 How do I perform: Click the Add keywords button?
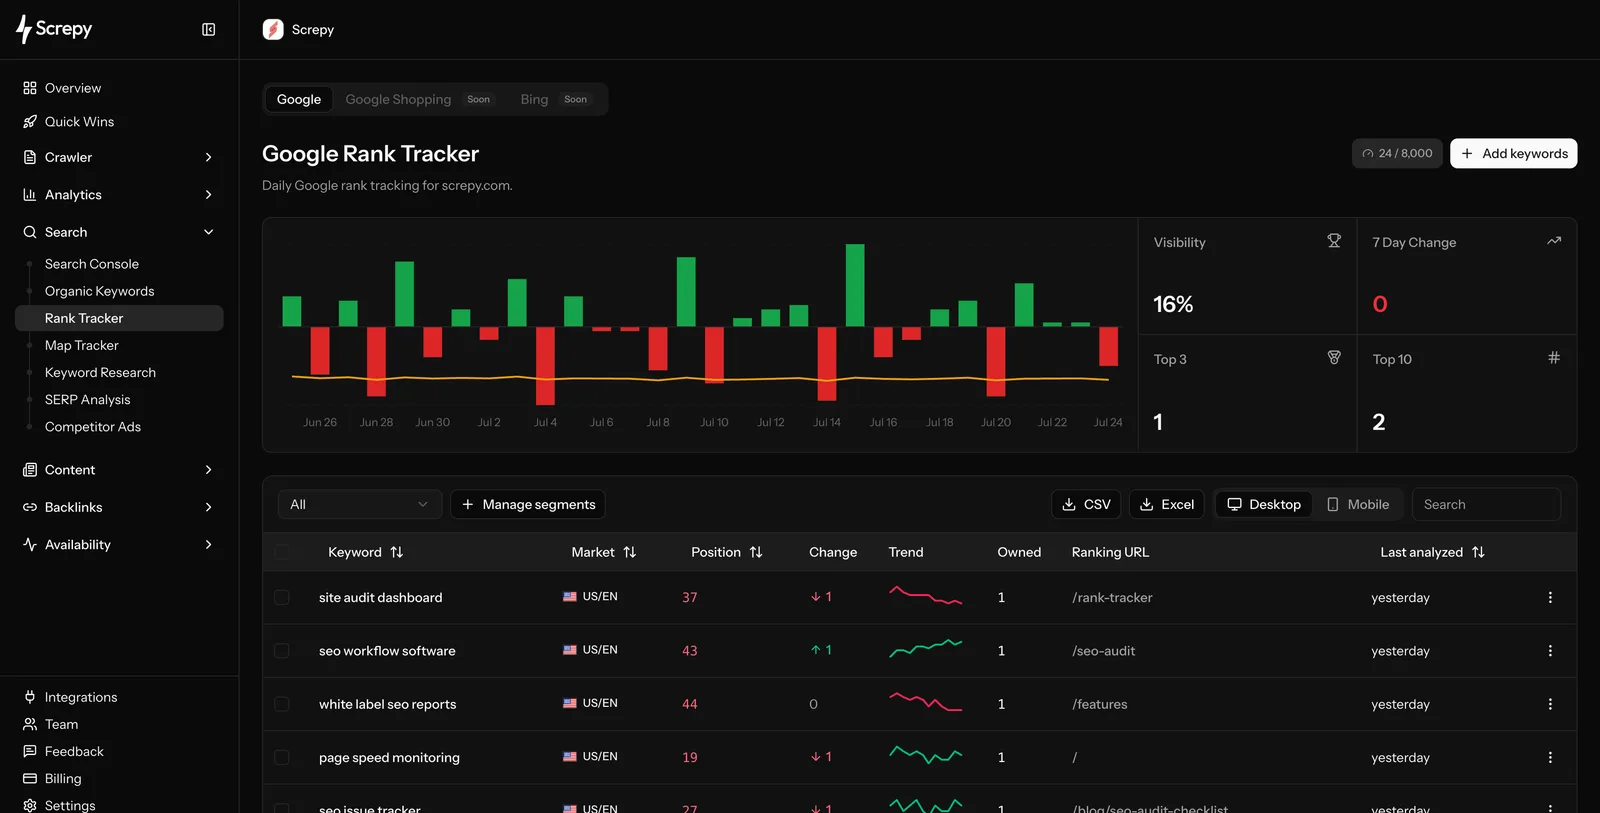[1514, 154]
